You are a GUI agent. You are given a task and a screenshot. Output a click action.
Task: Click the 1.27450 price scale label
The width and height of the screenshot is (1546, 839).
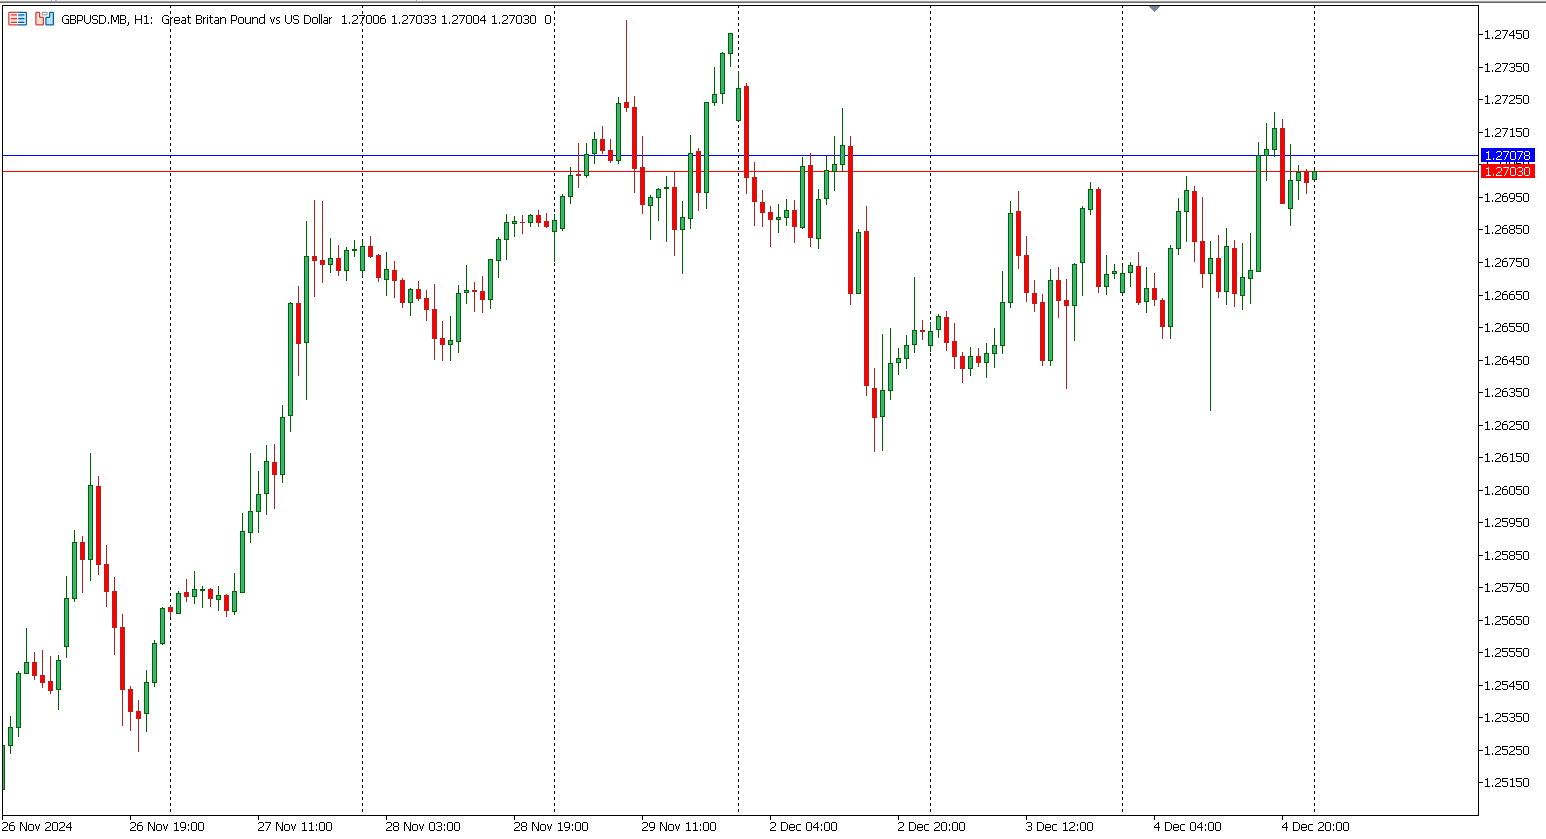1507,35
